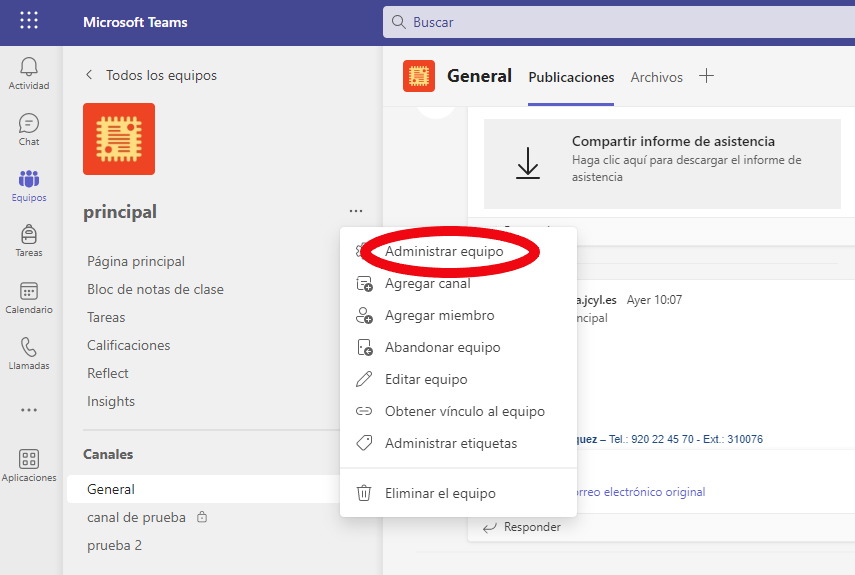Click the General channel title in header

479,76
